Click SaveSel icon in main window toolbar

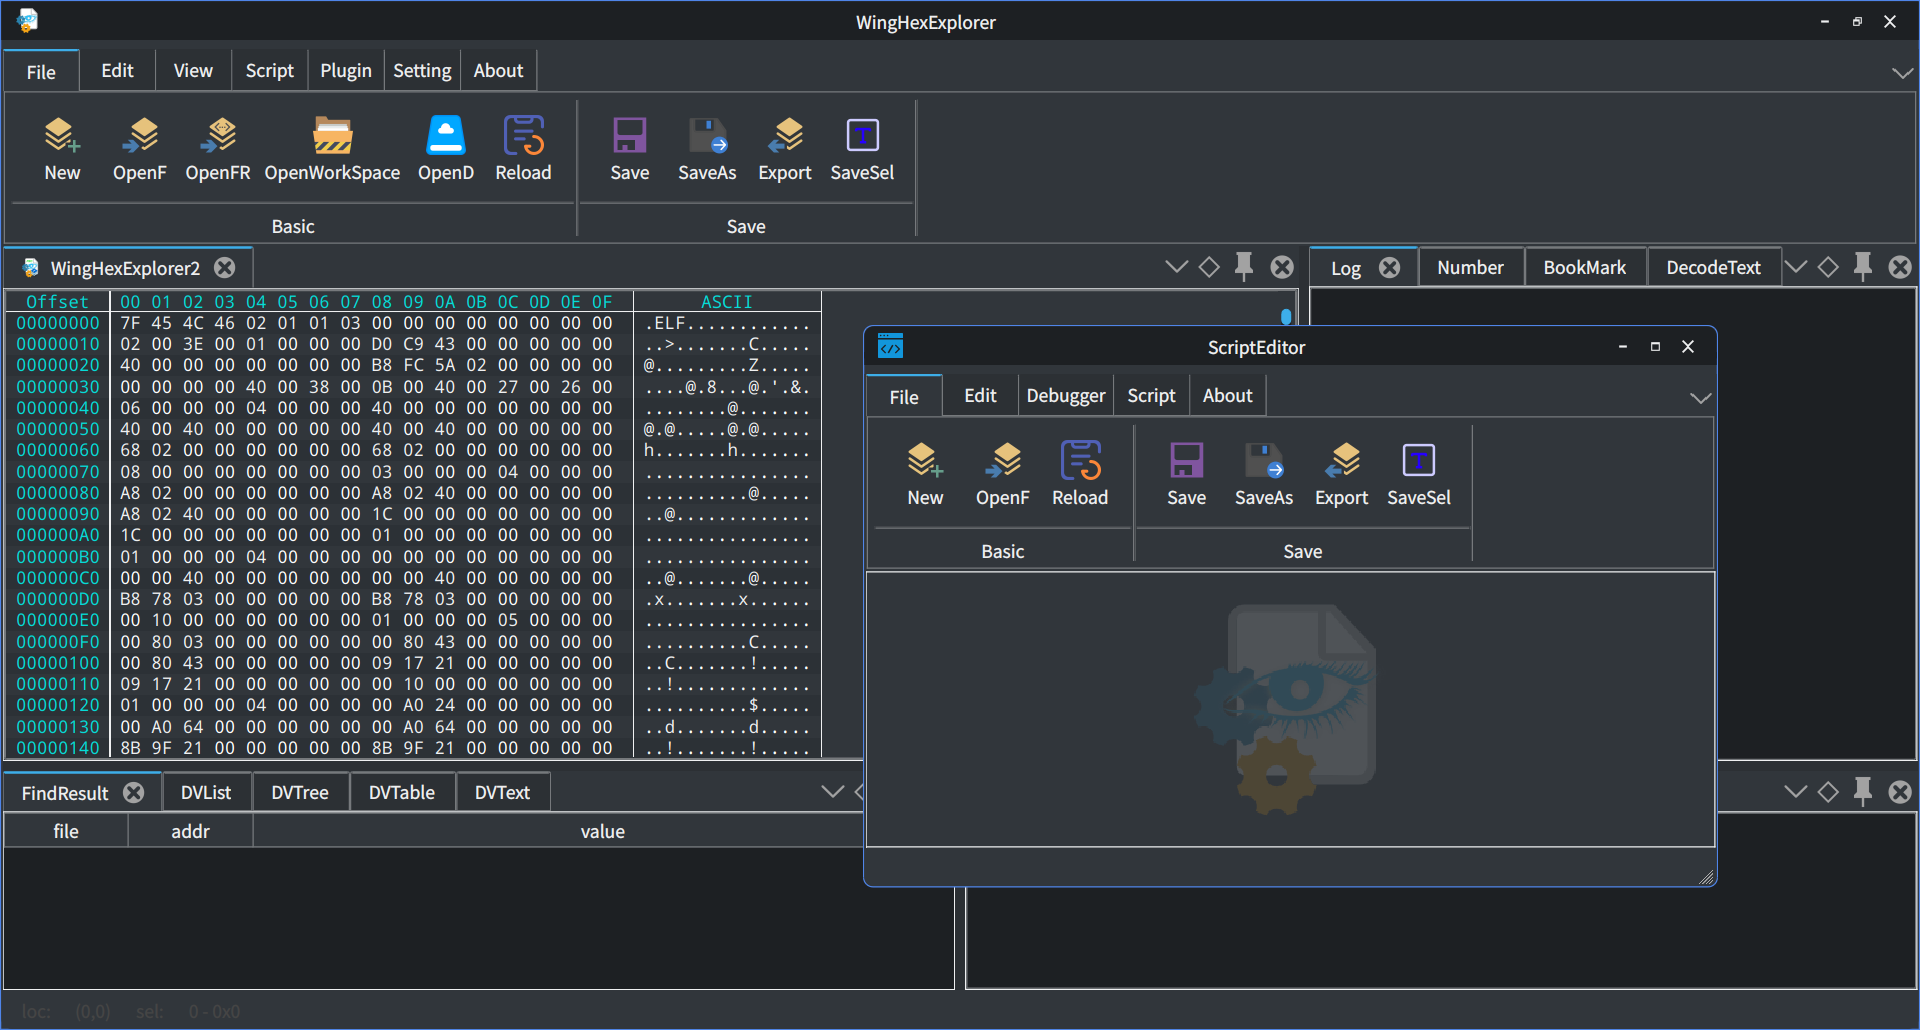point(862,136)
